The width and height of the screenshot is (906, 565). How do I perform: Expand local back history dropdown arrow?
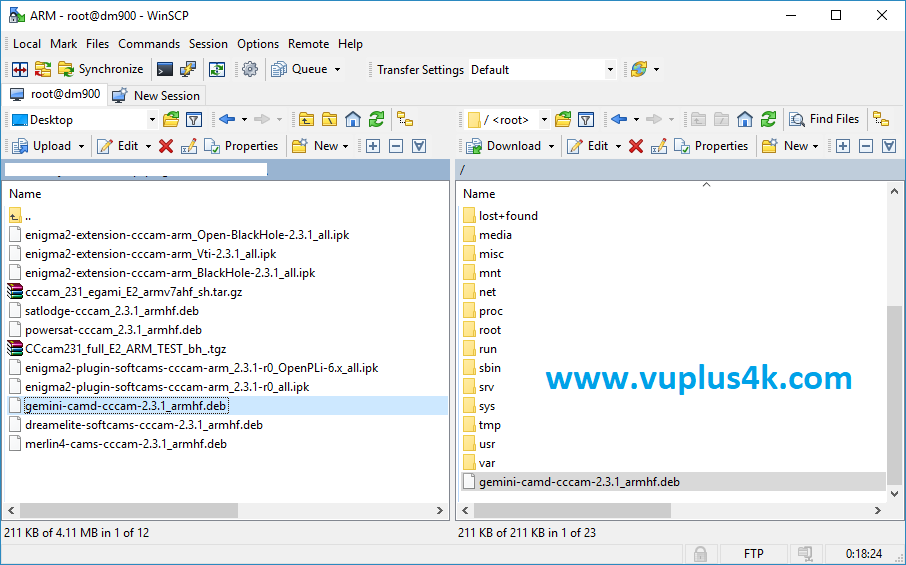[x=244, y=120]
